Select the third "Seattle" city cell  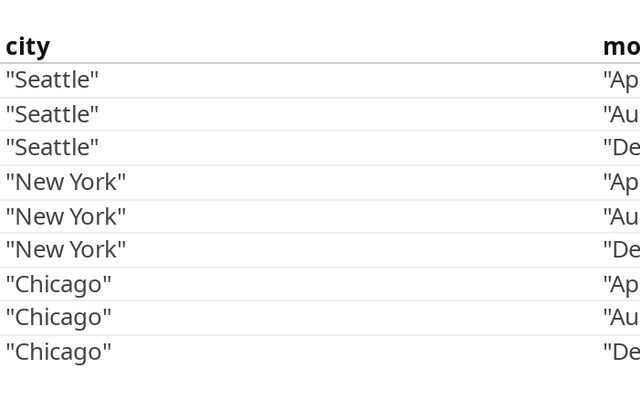point(52,148)
